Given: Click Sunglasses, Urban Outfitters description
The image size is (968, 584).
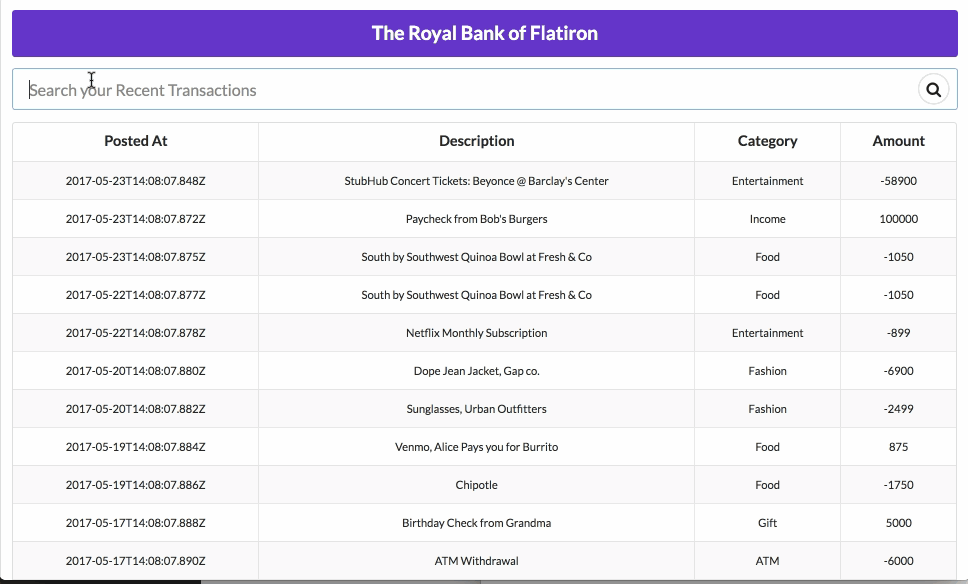Looking at the screenshot, I should (476, 409).
